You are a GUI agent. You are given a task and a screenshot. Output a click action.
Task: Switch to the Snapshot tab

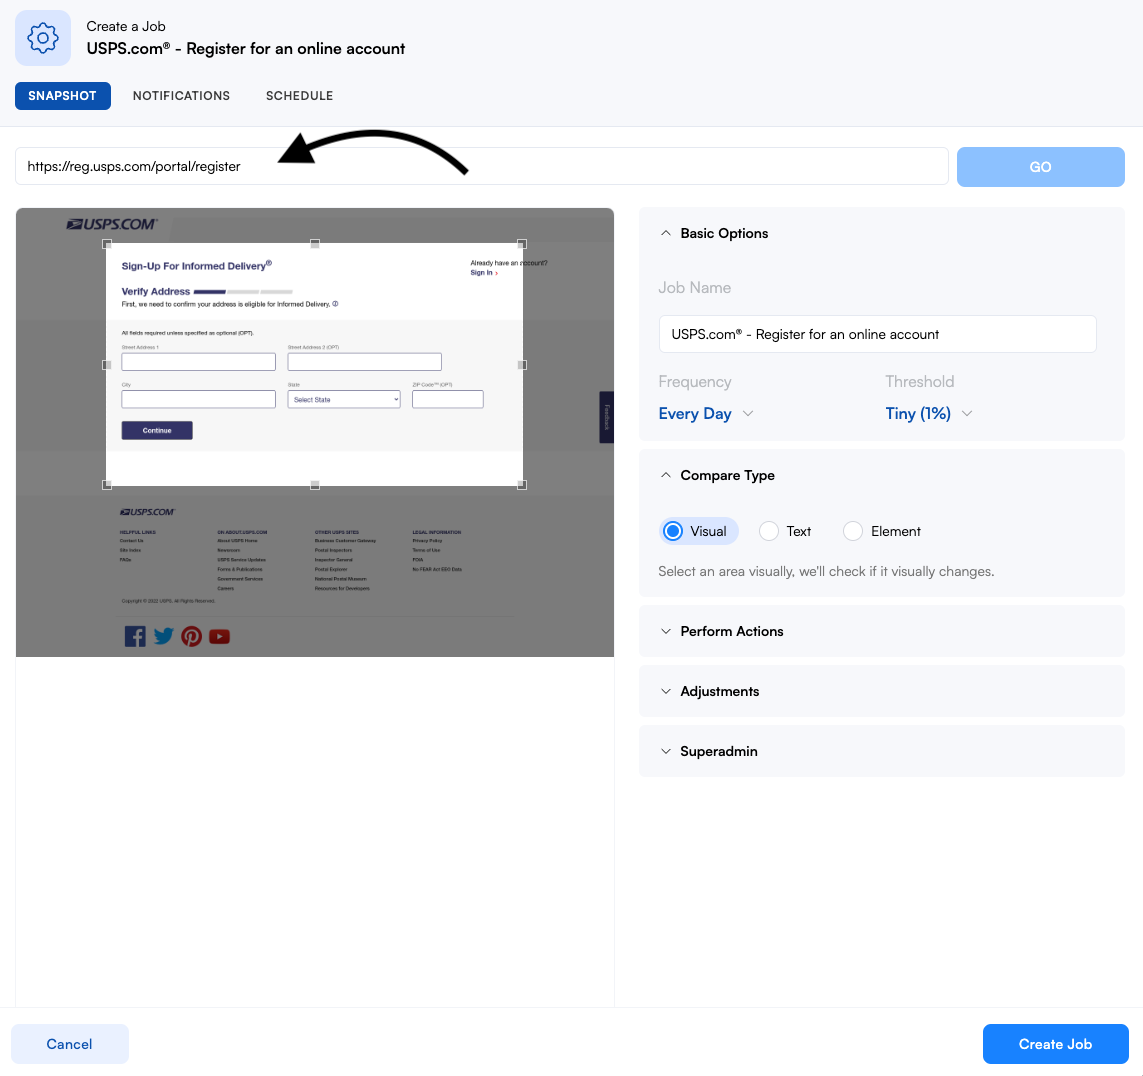pos(63,95)
